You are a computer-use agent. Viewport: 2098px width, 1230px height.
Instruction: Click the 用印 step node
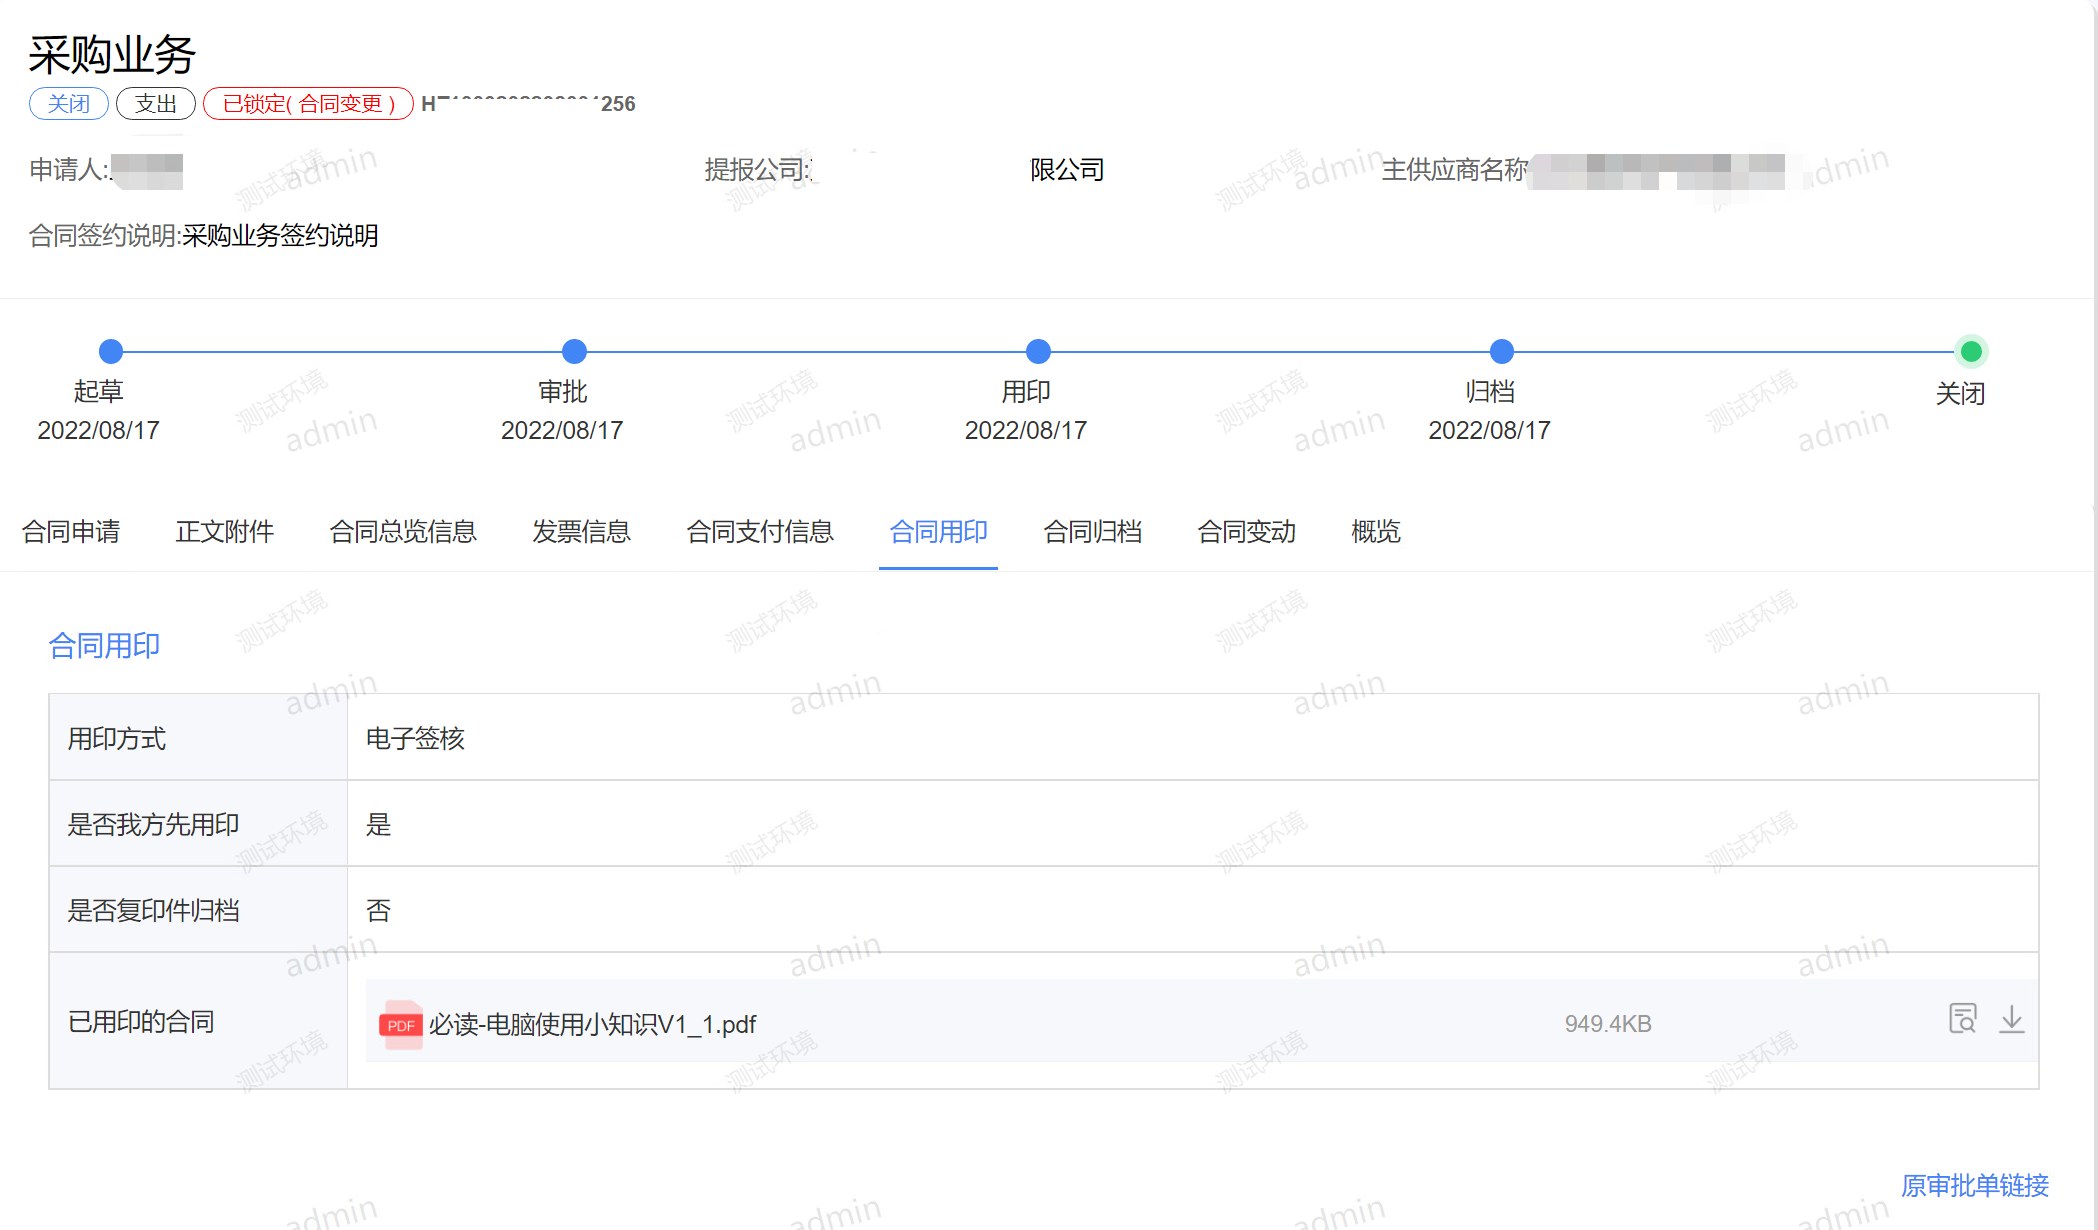tap(1038, 351)
